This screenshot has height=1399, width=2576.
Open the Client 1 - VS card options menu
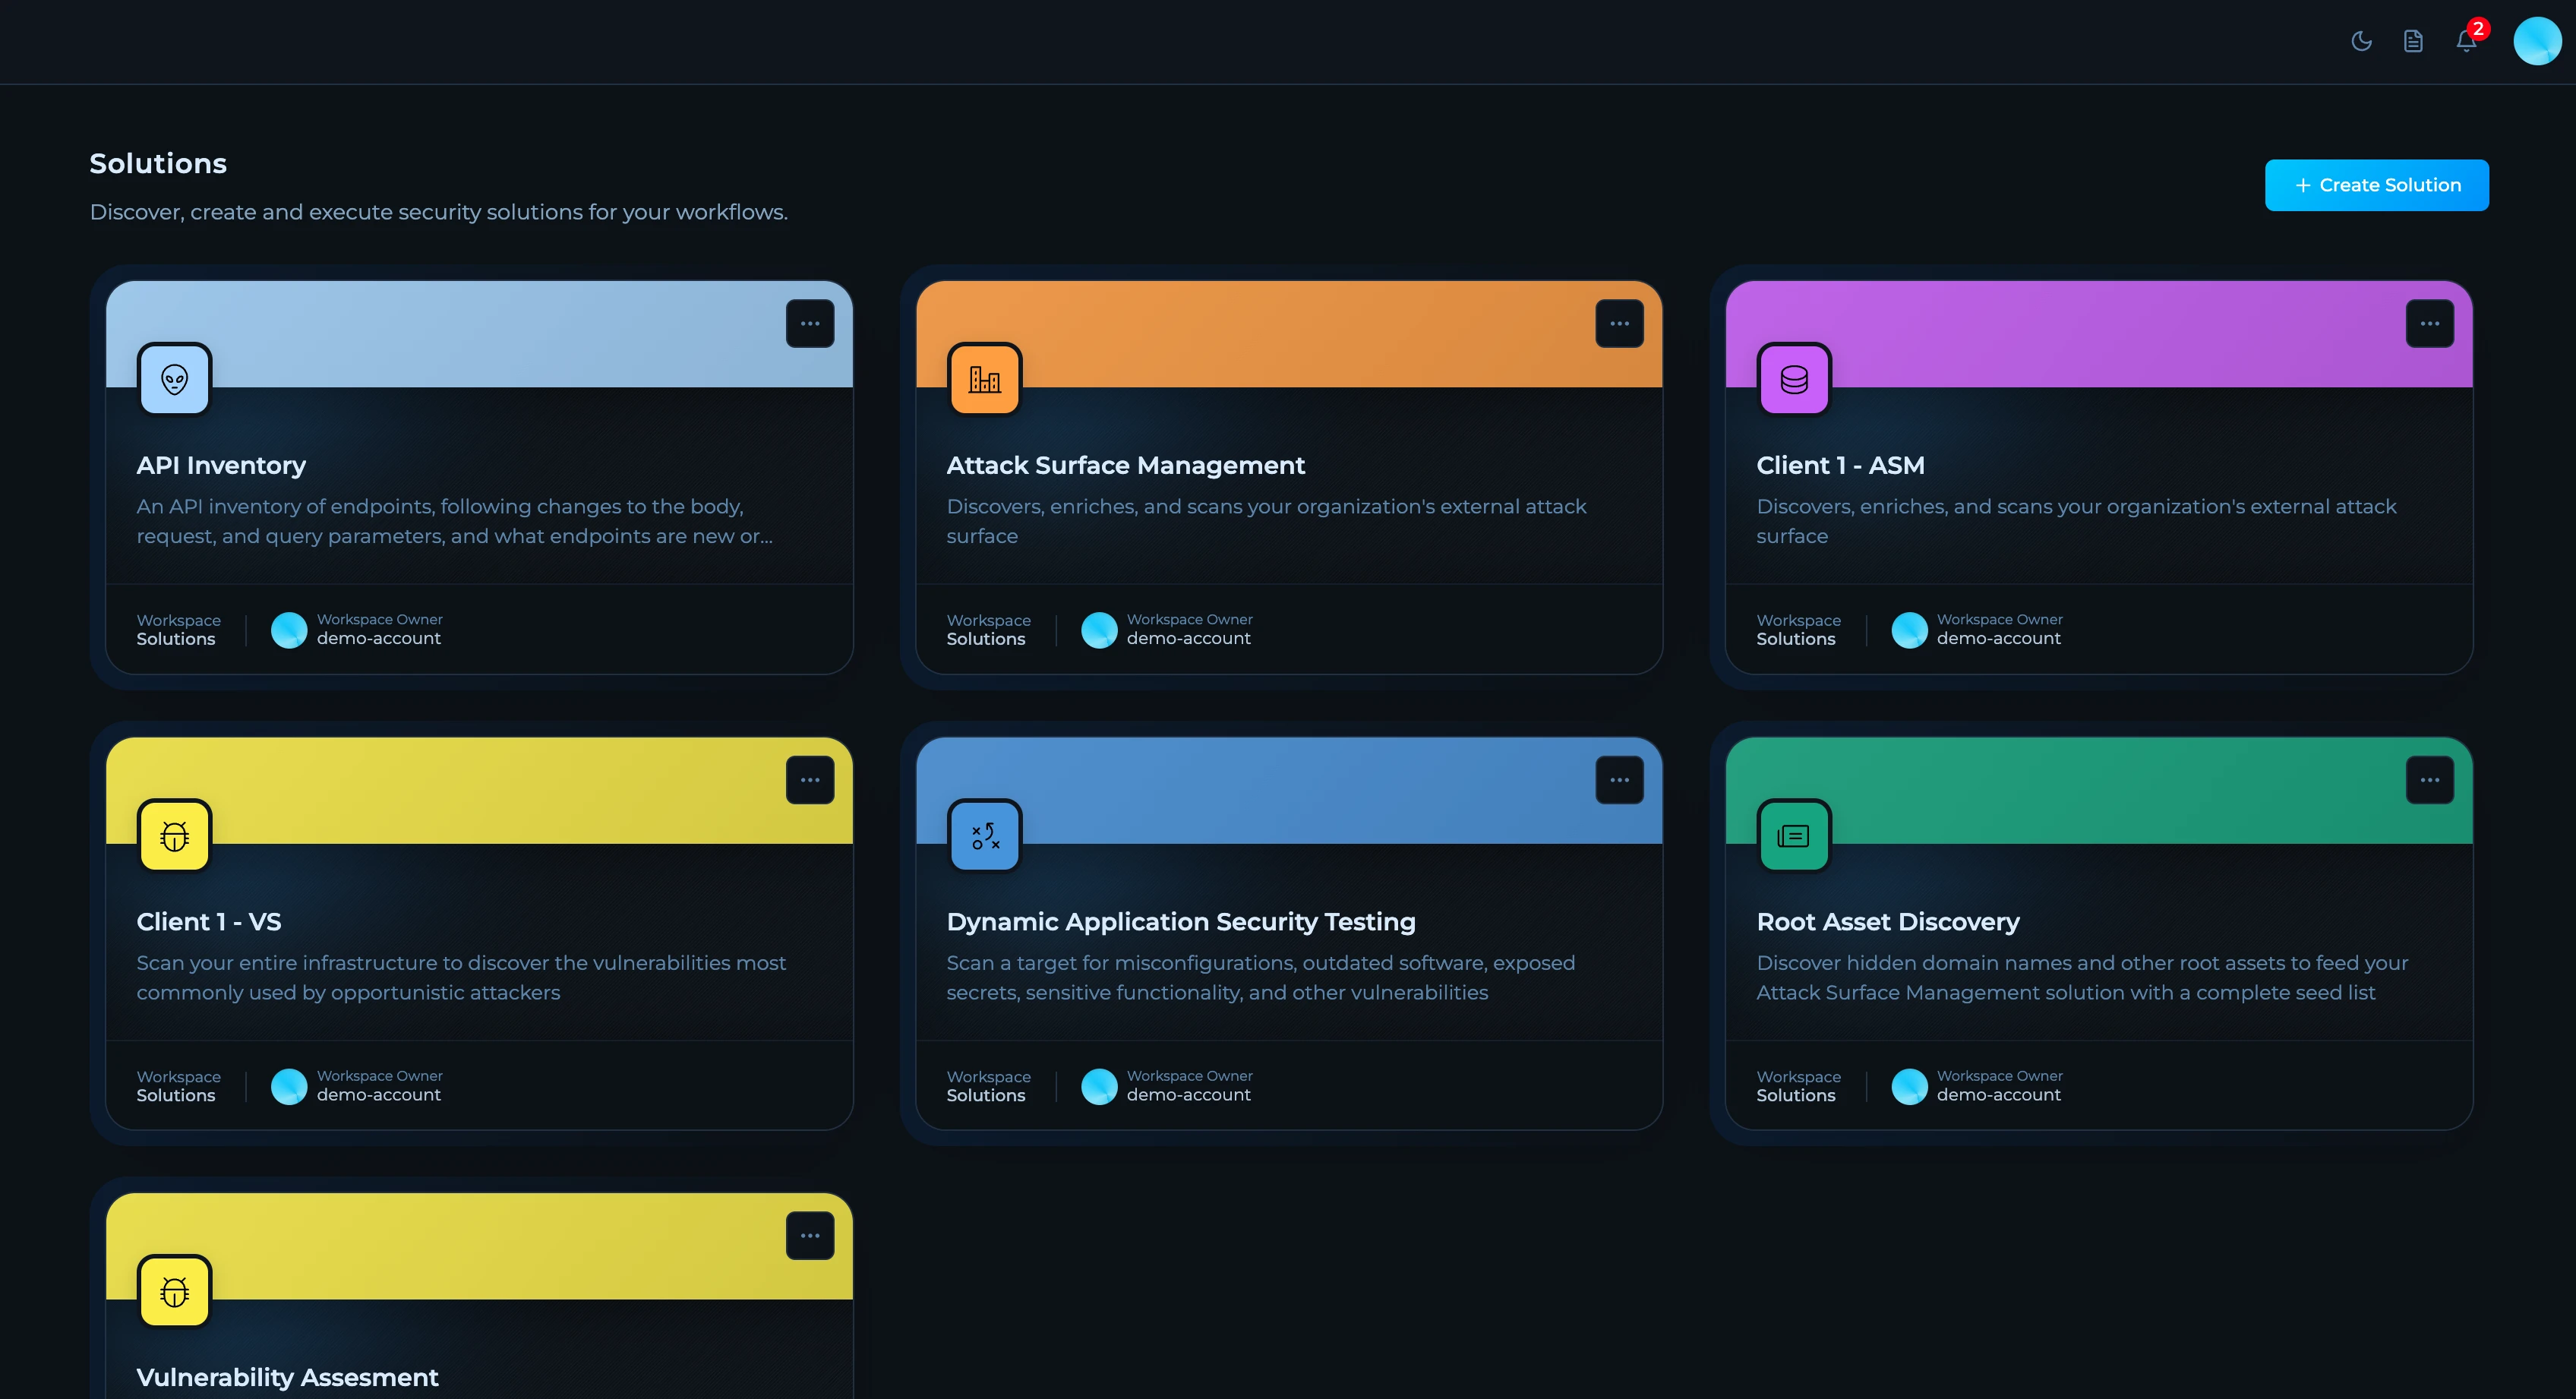point(810,780)
